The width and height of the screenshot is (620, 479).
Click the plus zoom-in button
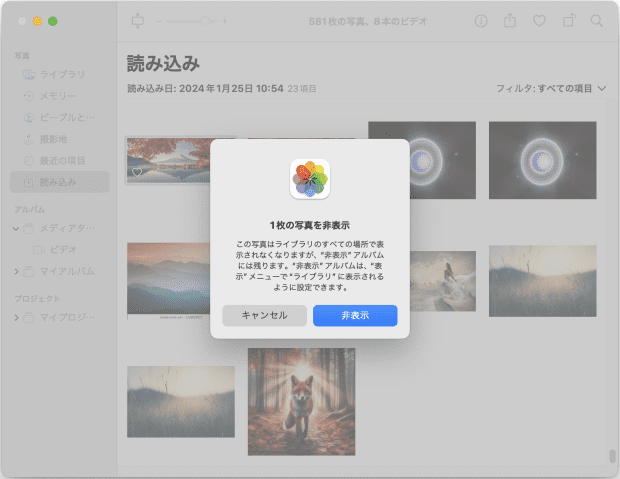tap(224, 21)
